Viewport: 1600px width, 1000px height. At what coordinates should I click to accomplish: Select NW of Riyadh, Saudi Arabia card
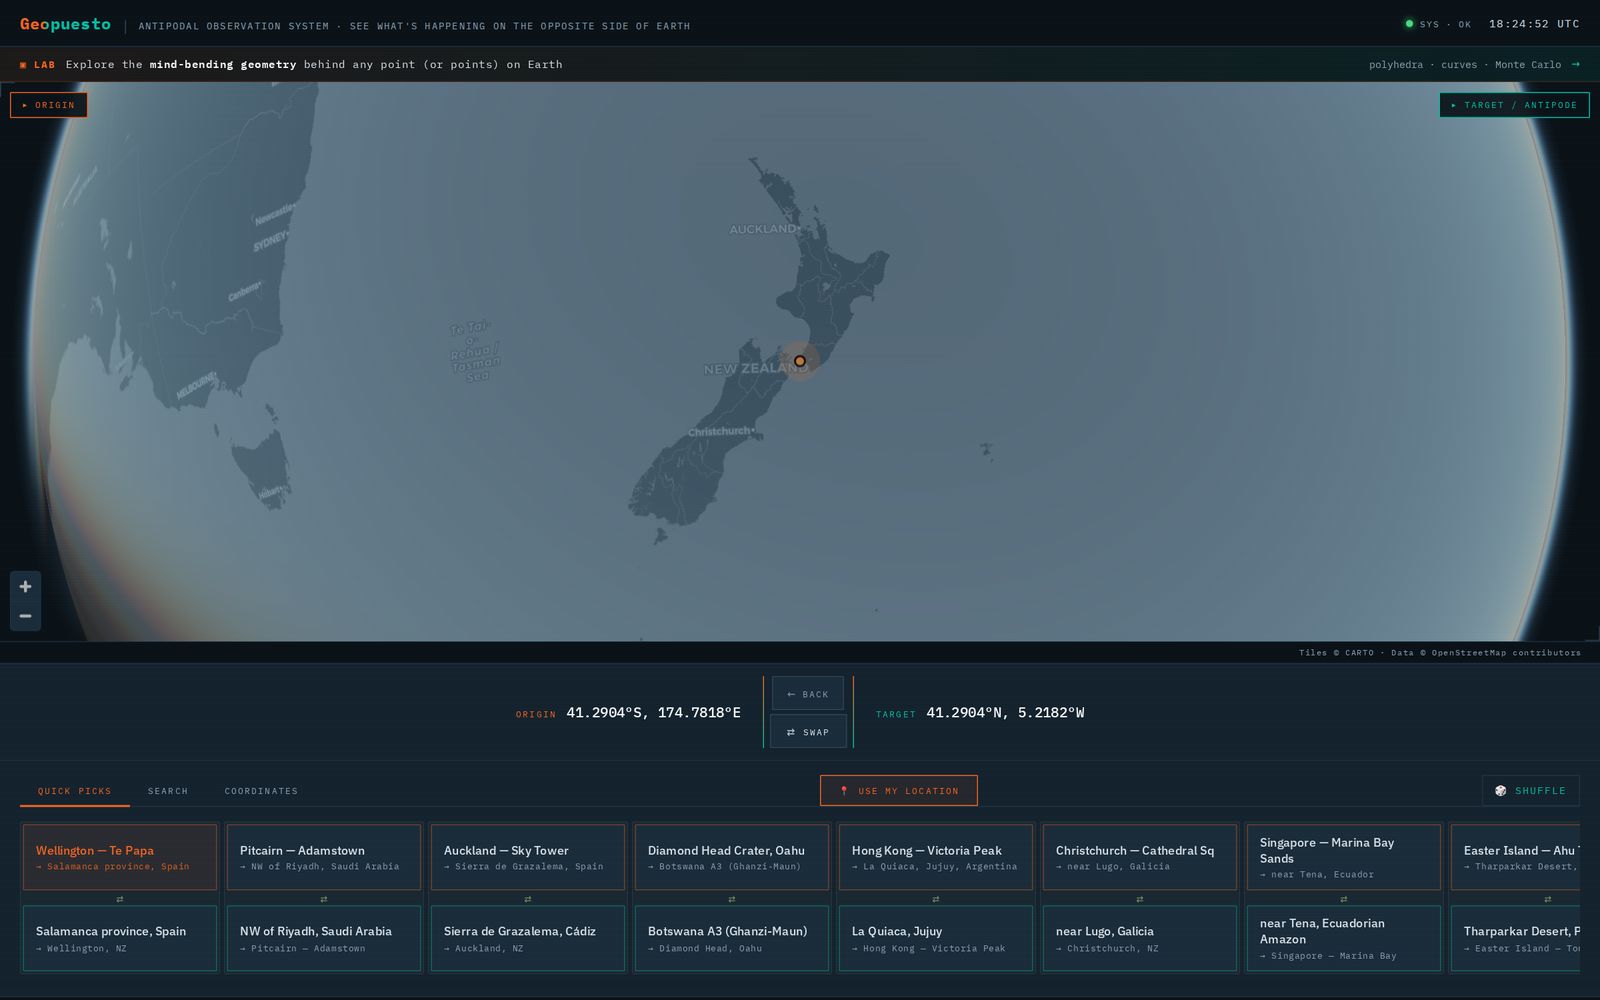point(324,939)
